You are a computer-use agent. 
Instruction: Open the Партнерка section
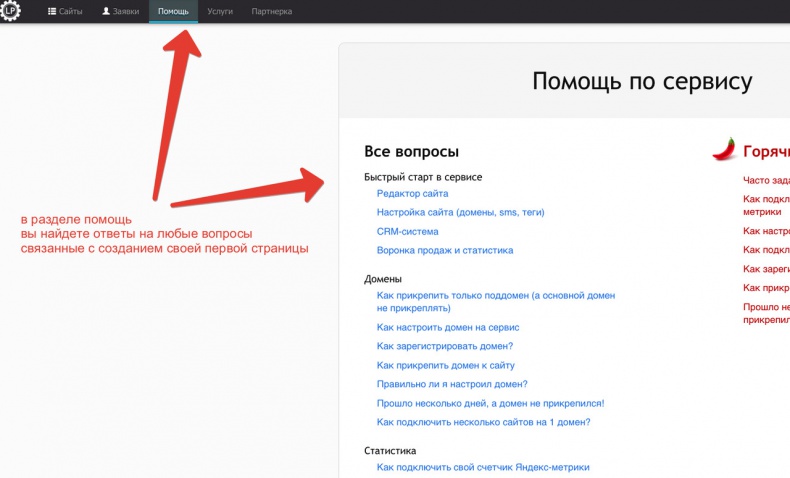(272, 11)
